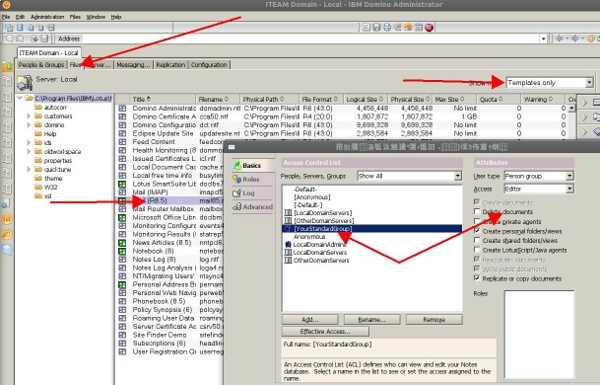Click the green icon beside Notebook (8)
This screenshot has height=385, width=600.
click(x=122, y=251)
